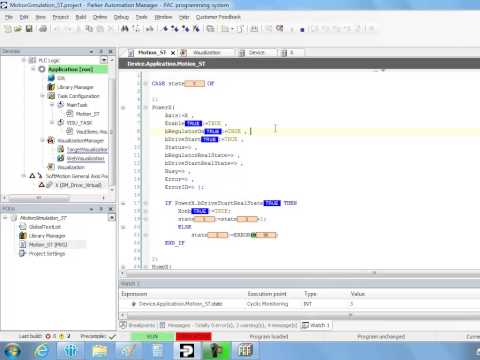Viewport: 480px width, 360px height.
Task: Open the Build menu
Action: pyautogui.click(x=81, y=17)
